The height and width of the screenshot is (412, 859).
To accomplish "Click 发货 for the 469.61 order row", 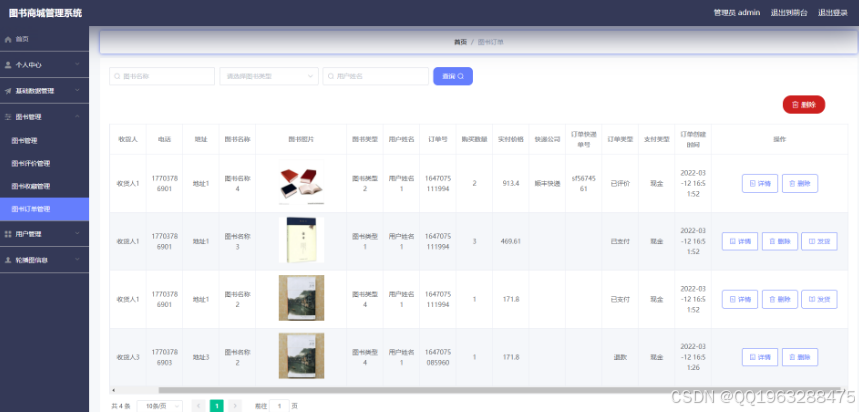I will pyautogui.click(x=820, y=241).
